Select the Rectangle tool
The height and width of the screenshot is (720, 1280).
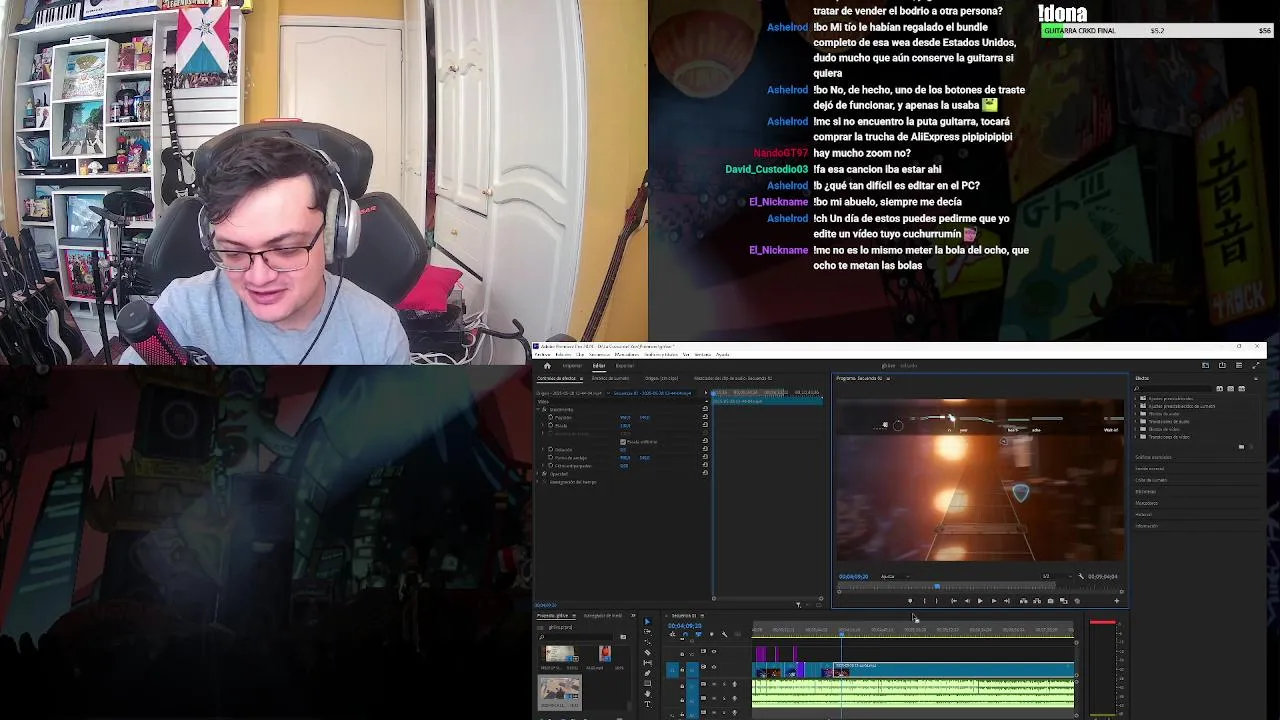coord(647,683)
